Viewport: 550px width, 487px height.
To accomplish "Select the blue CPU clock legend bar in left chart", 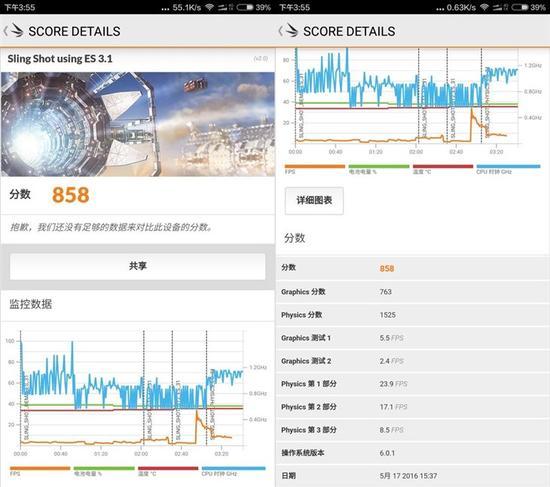I will click(234, 468).
